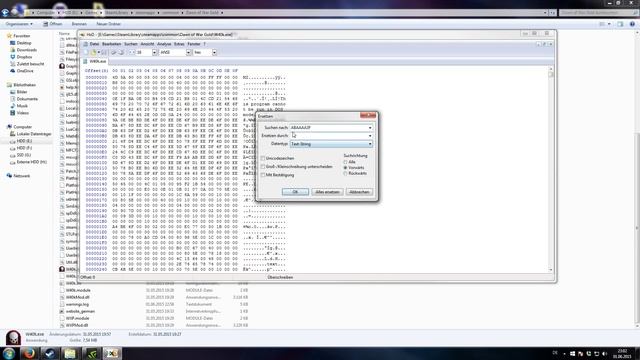Select the Rückwärts search direction radio

point(345,173)
